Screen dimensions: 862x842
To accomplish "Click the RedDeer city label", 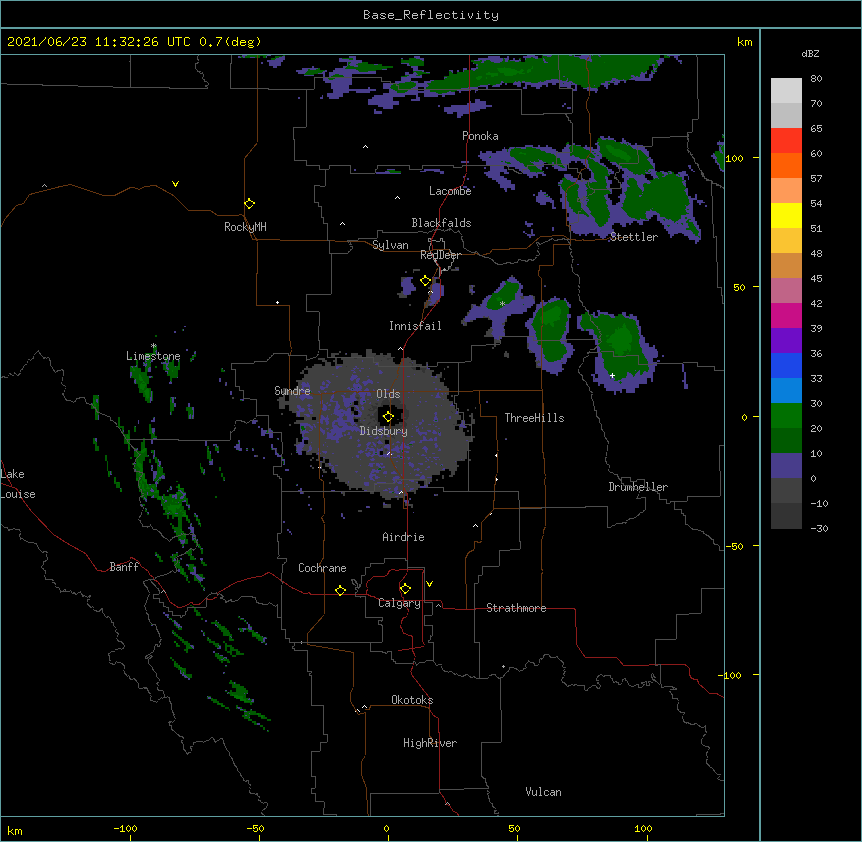I will pos(440,255).
